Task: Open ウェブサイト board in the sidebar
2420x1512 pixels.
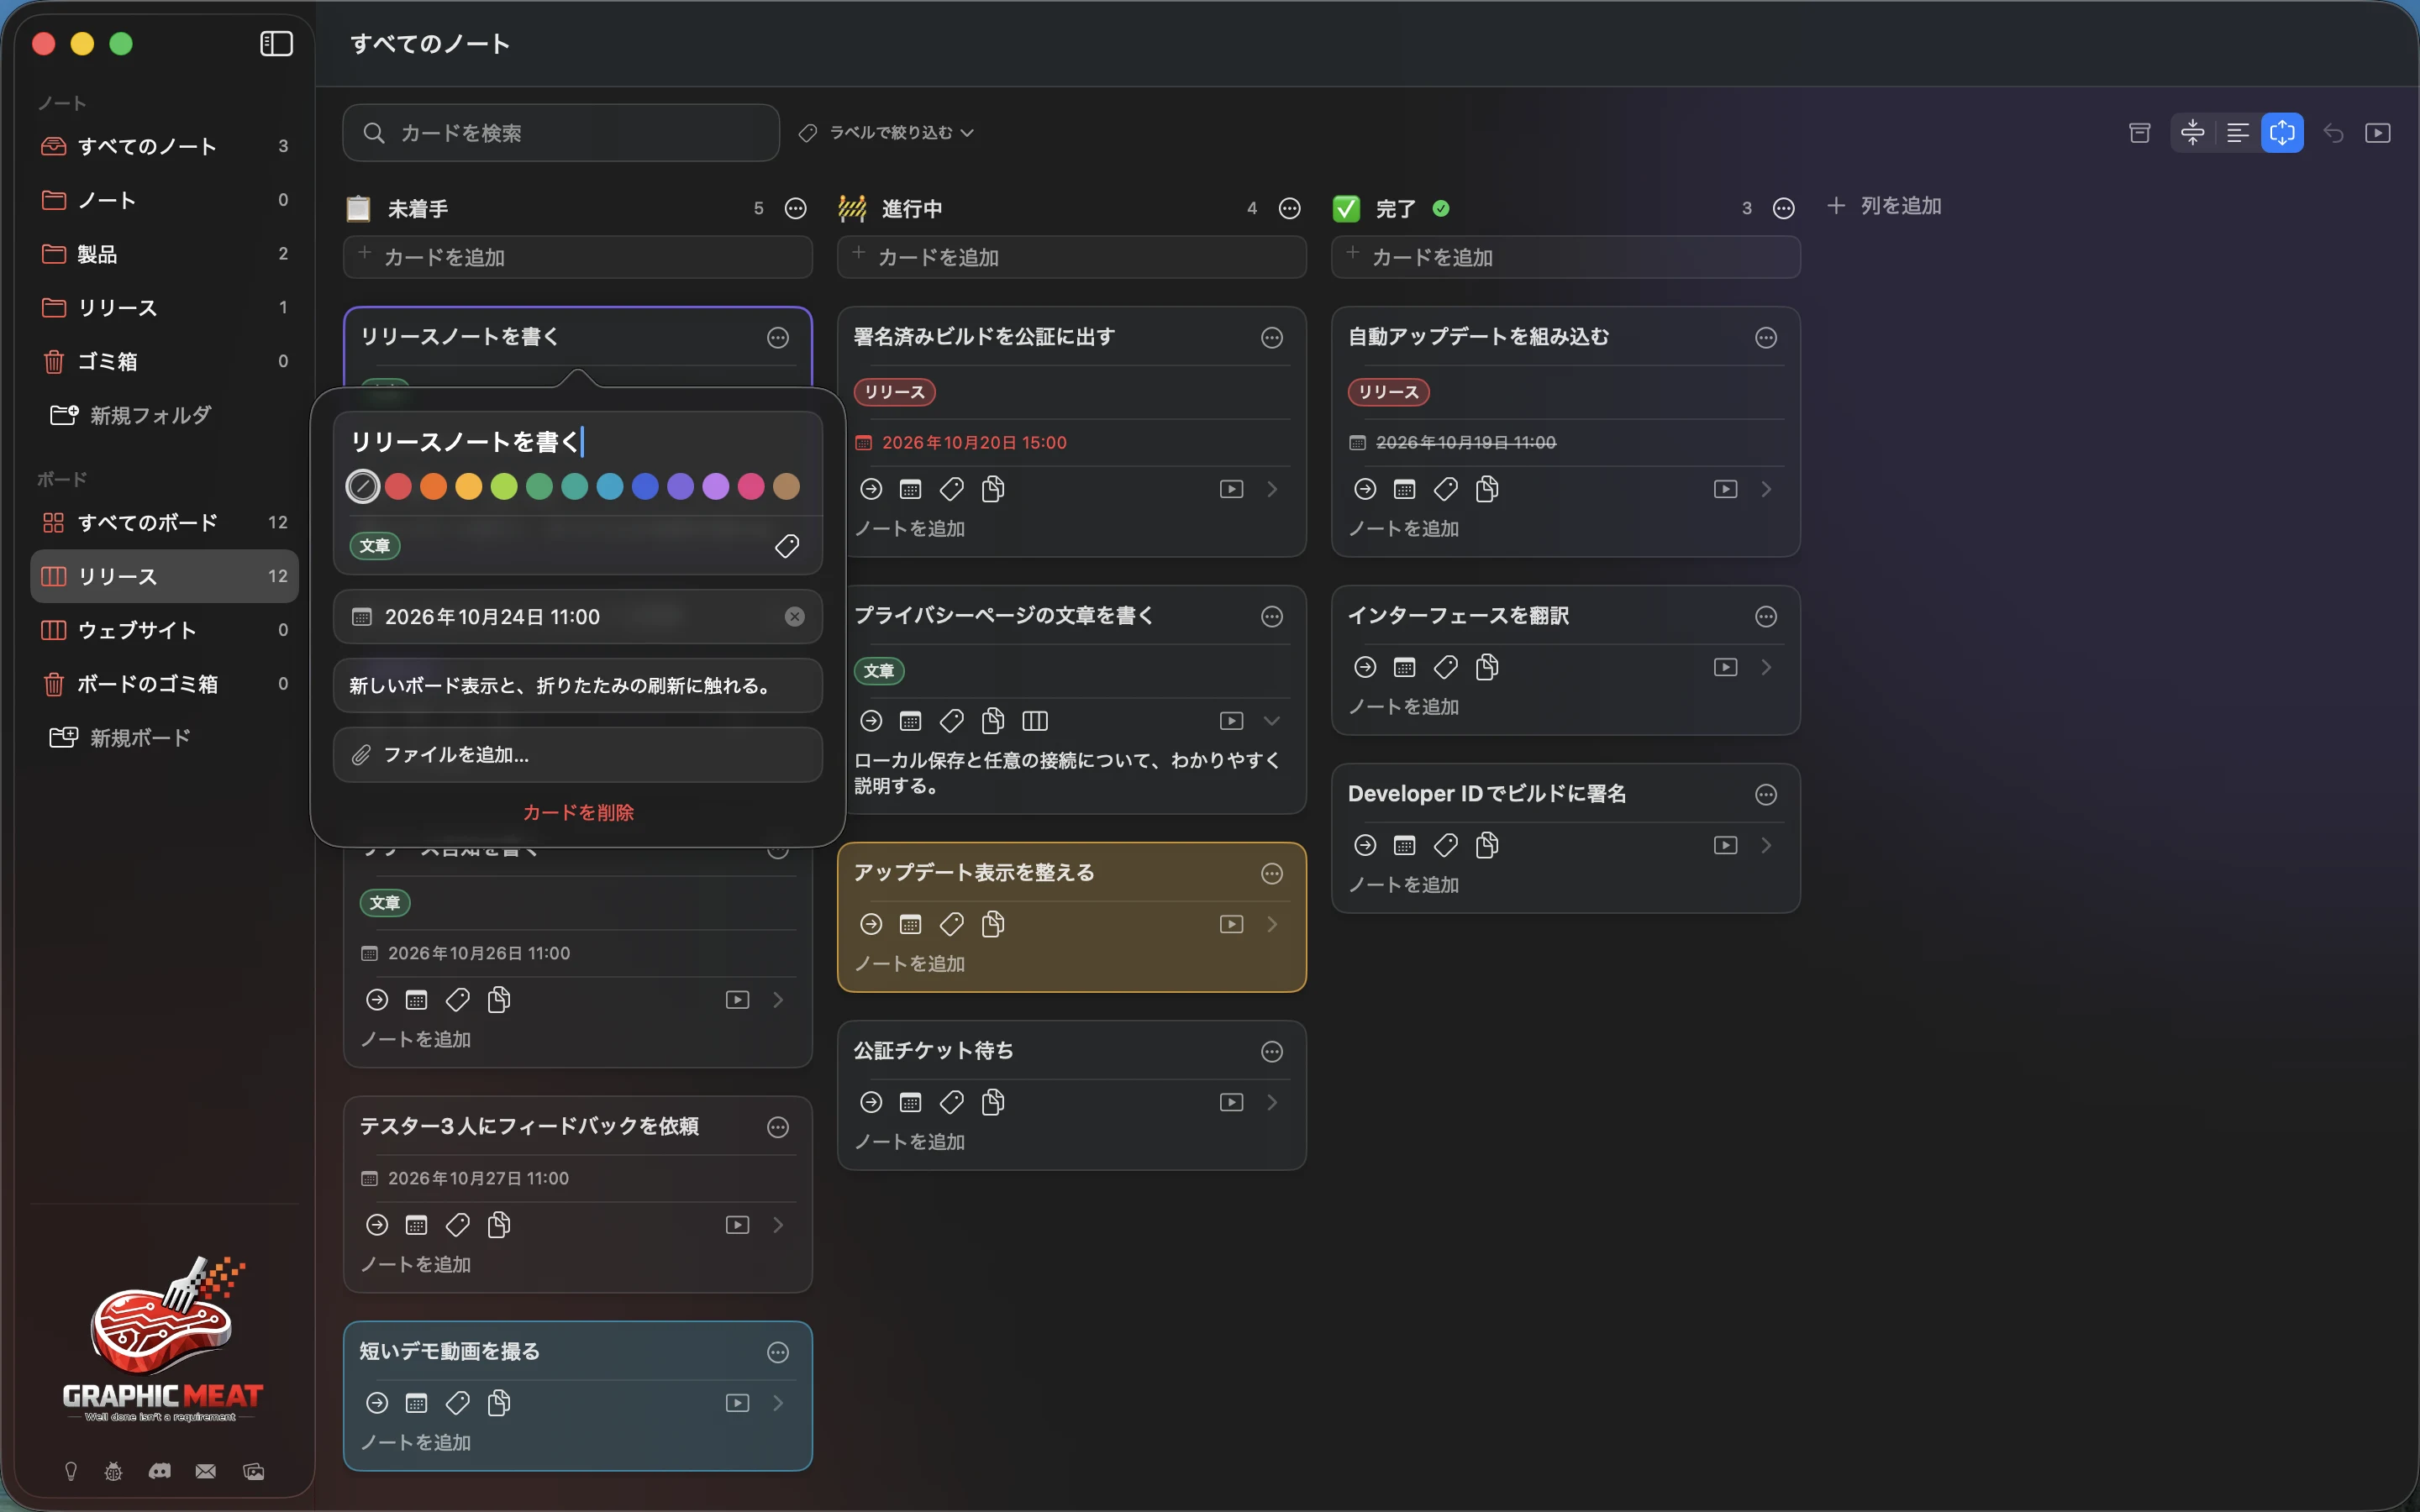Action: coord(165,630)
